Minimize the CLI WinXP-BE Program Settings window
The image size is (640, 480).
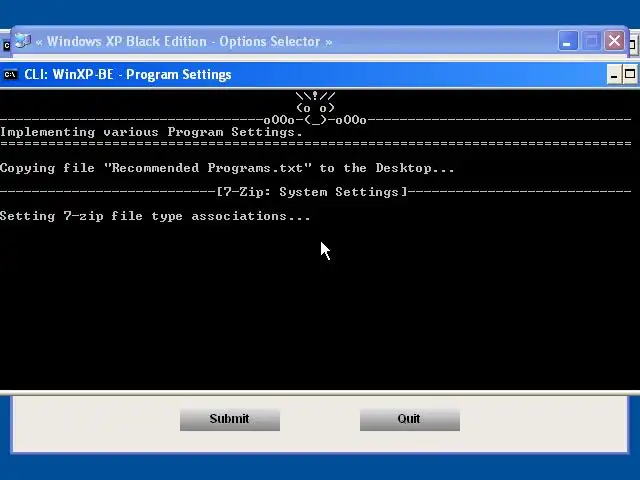point(614,75)
